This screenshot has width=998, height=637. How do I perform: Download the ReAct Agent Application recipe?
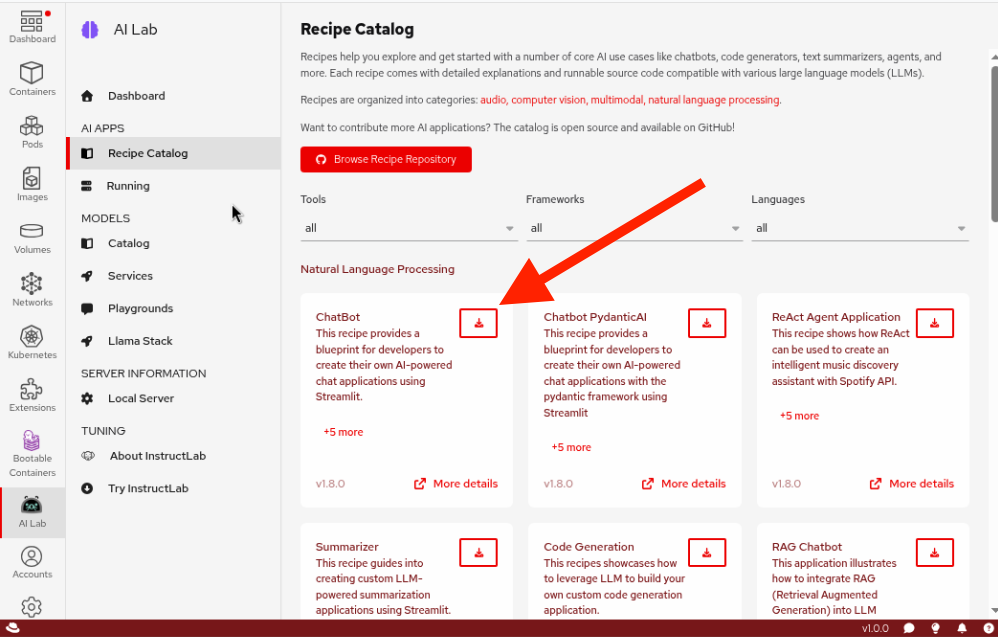coord(935,323)
